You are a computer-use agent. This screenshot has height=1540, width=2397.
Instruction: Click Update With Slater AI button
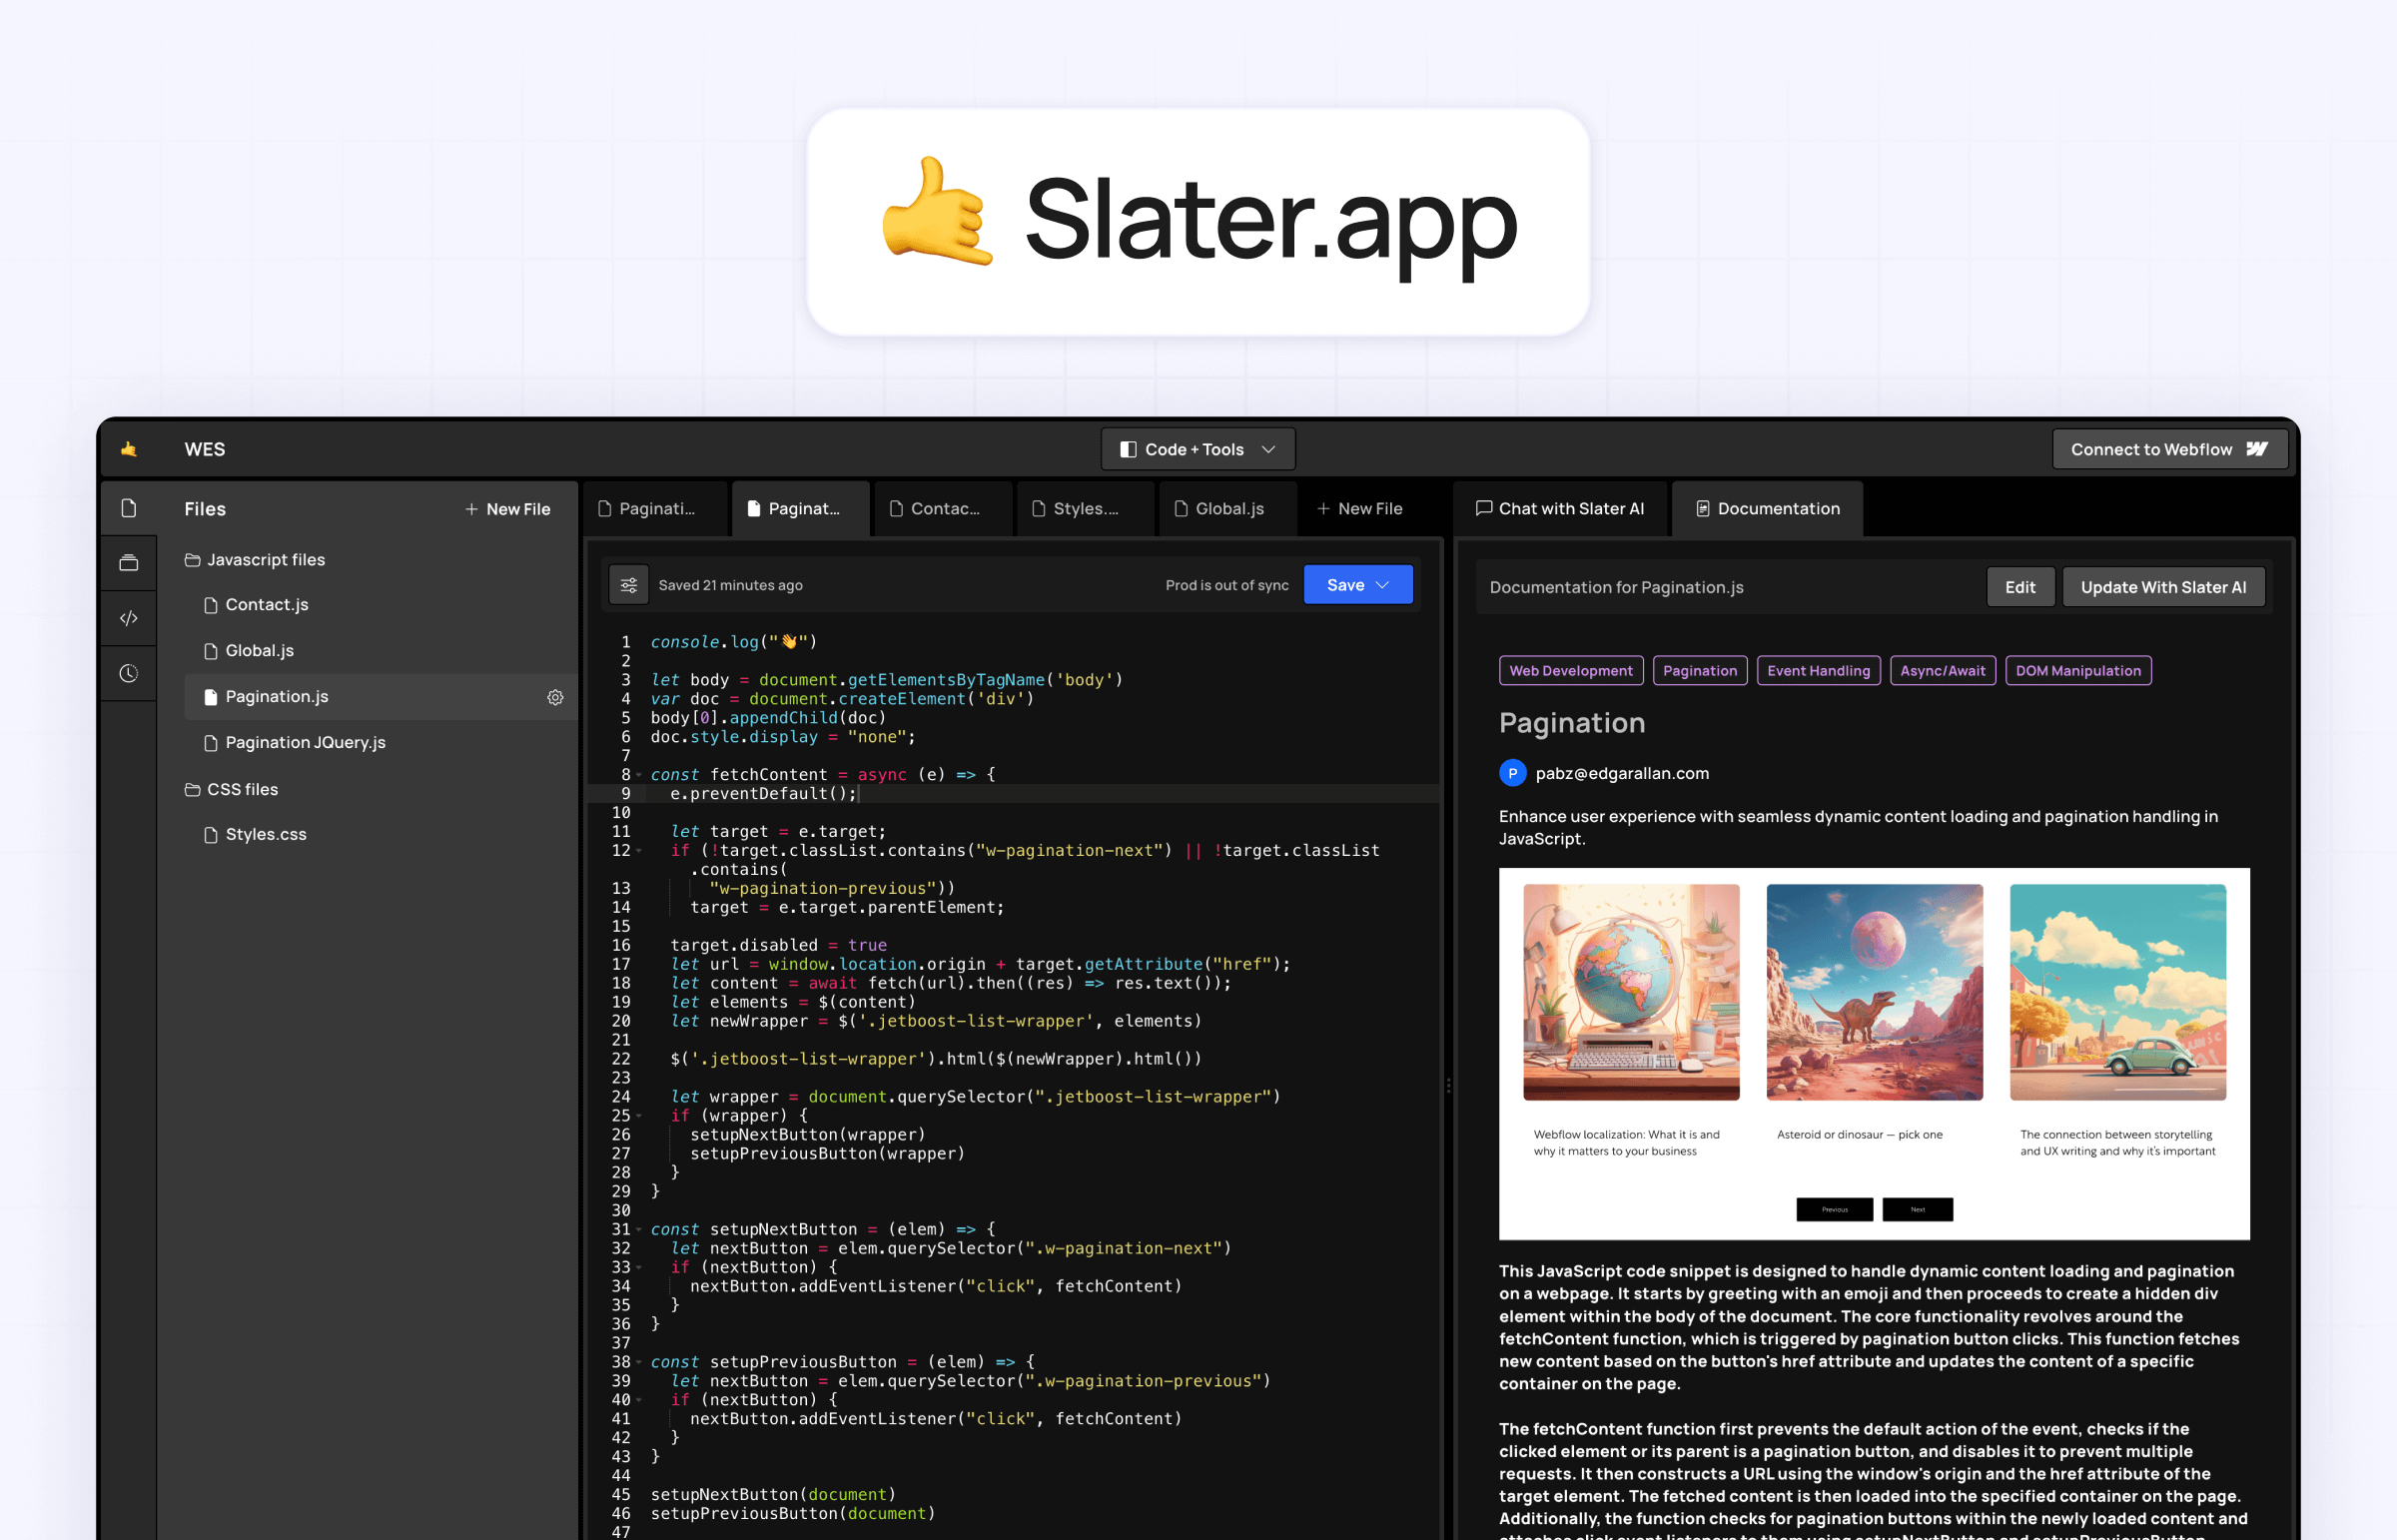point(2163,587)
